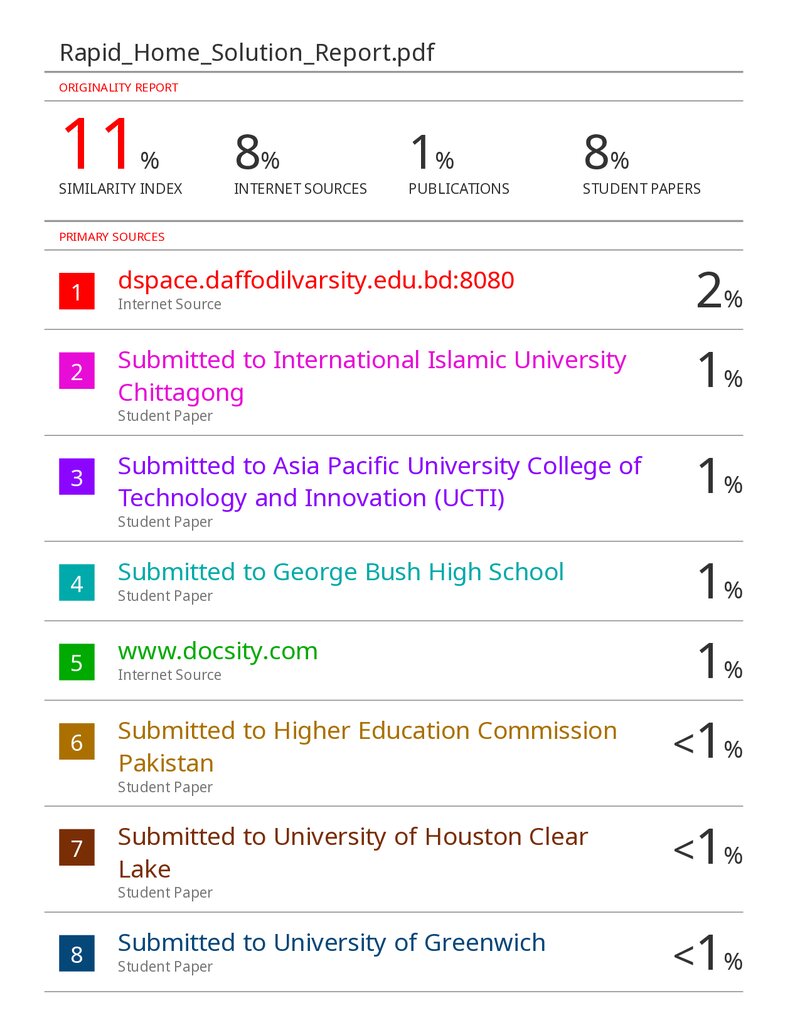The image size is (800, 1035).
Task: Click the Rapid_Home_Solution_Report.pdf title
Action: tap(247, 53)
